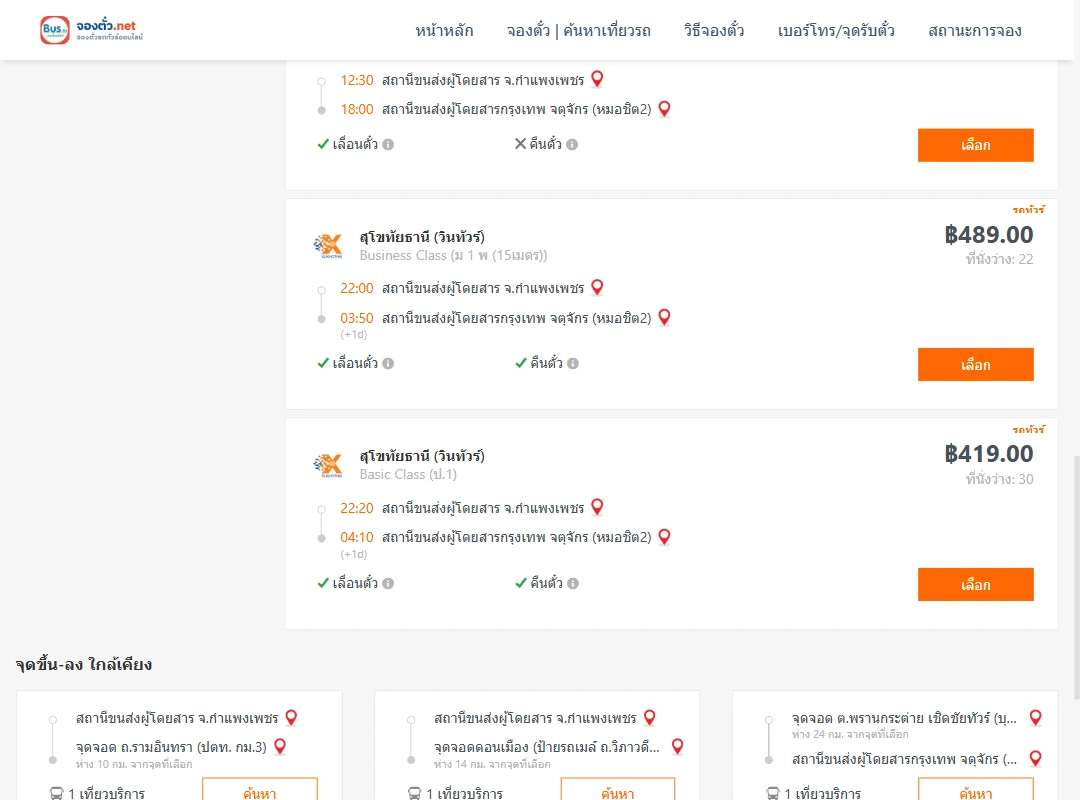Click the page vertical scrollbar
This screenshot has height=800, width=1080.
[1076, 579]
